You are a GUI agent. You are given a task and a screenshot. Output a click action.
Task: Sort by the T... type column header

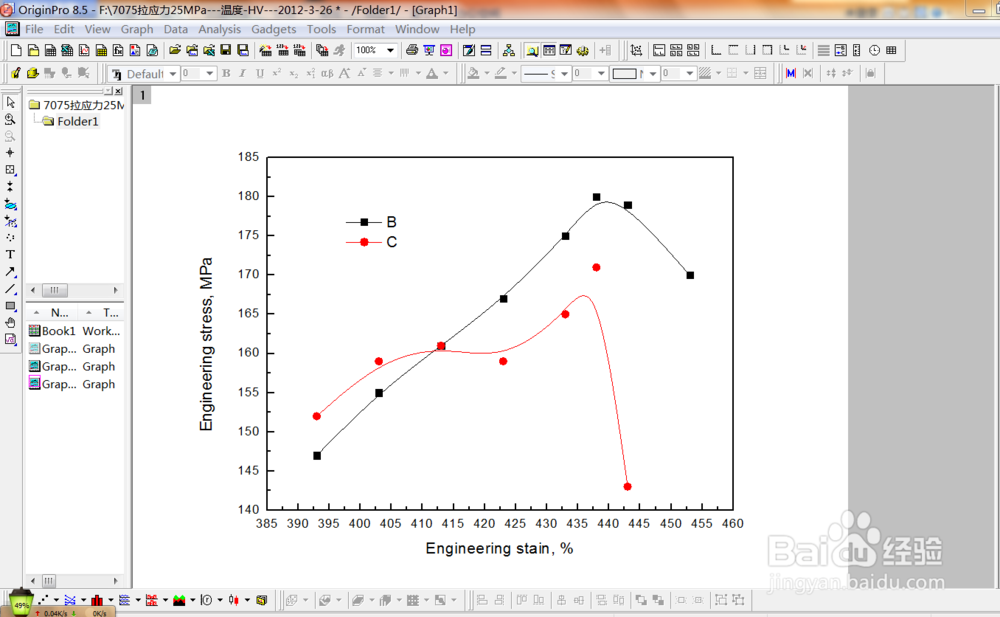(x=111, y=313)
